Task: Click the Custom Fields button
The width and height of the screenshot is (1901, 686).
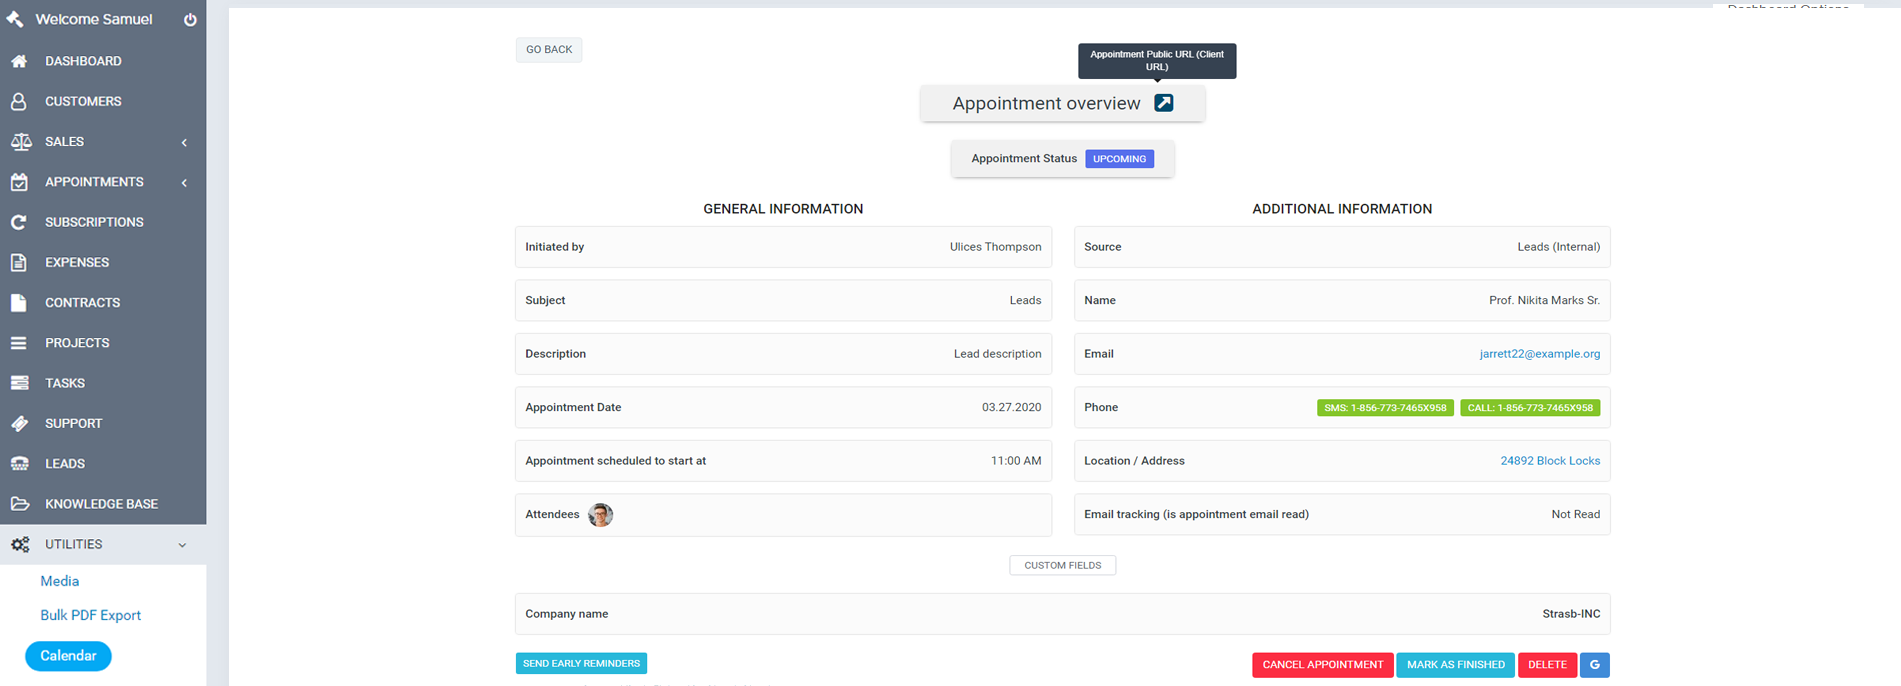Action: click(1063, 566)
